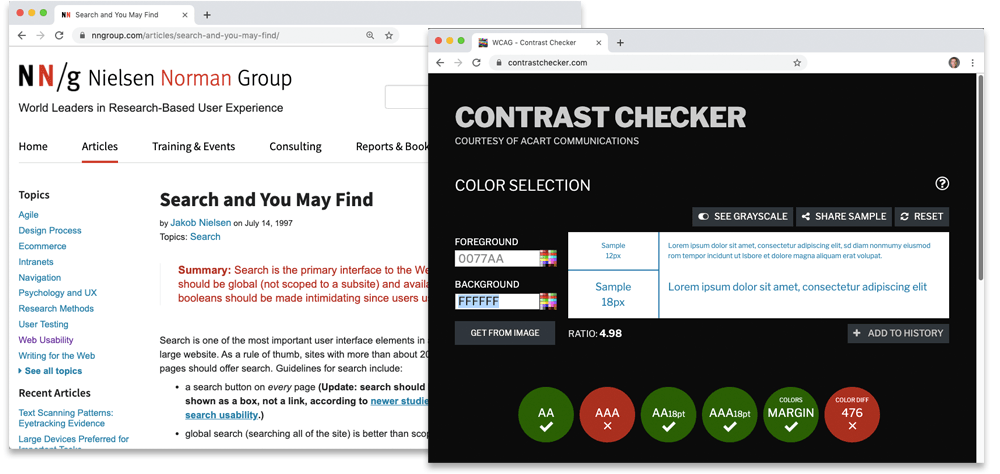The height and width of the screenshot is (474, 1000).
Task: Click the Color Diff 476 badge
Action: coord(852,415)
